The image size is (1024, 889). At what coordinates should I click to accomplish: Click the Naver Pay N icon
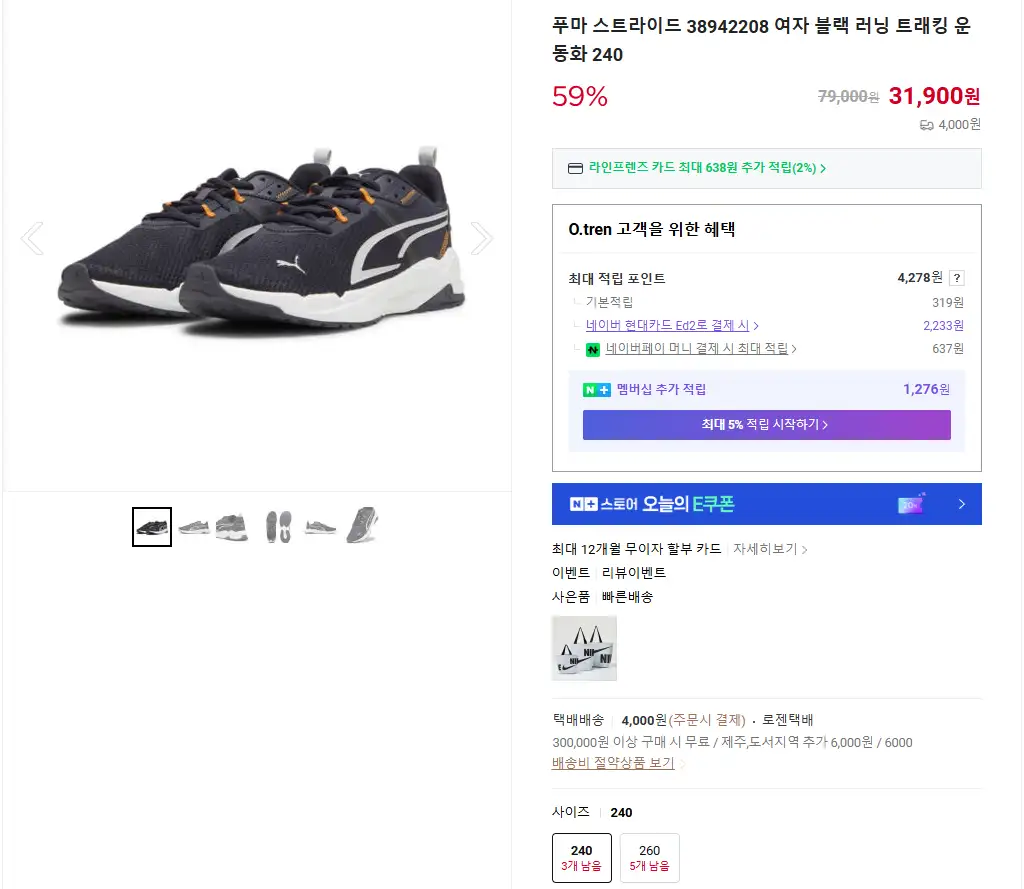(592, 350)
